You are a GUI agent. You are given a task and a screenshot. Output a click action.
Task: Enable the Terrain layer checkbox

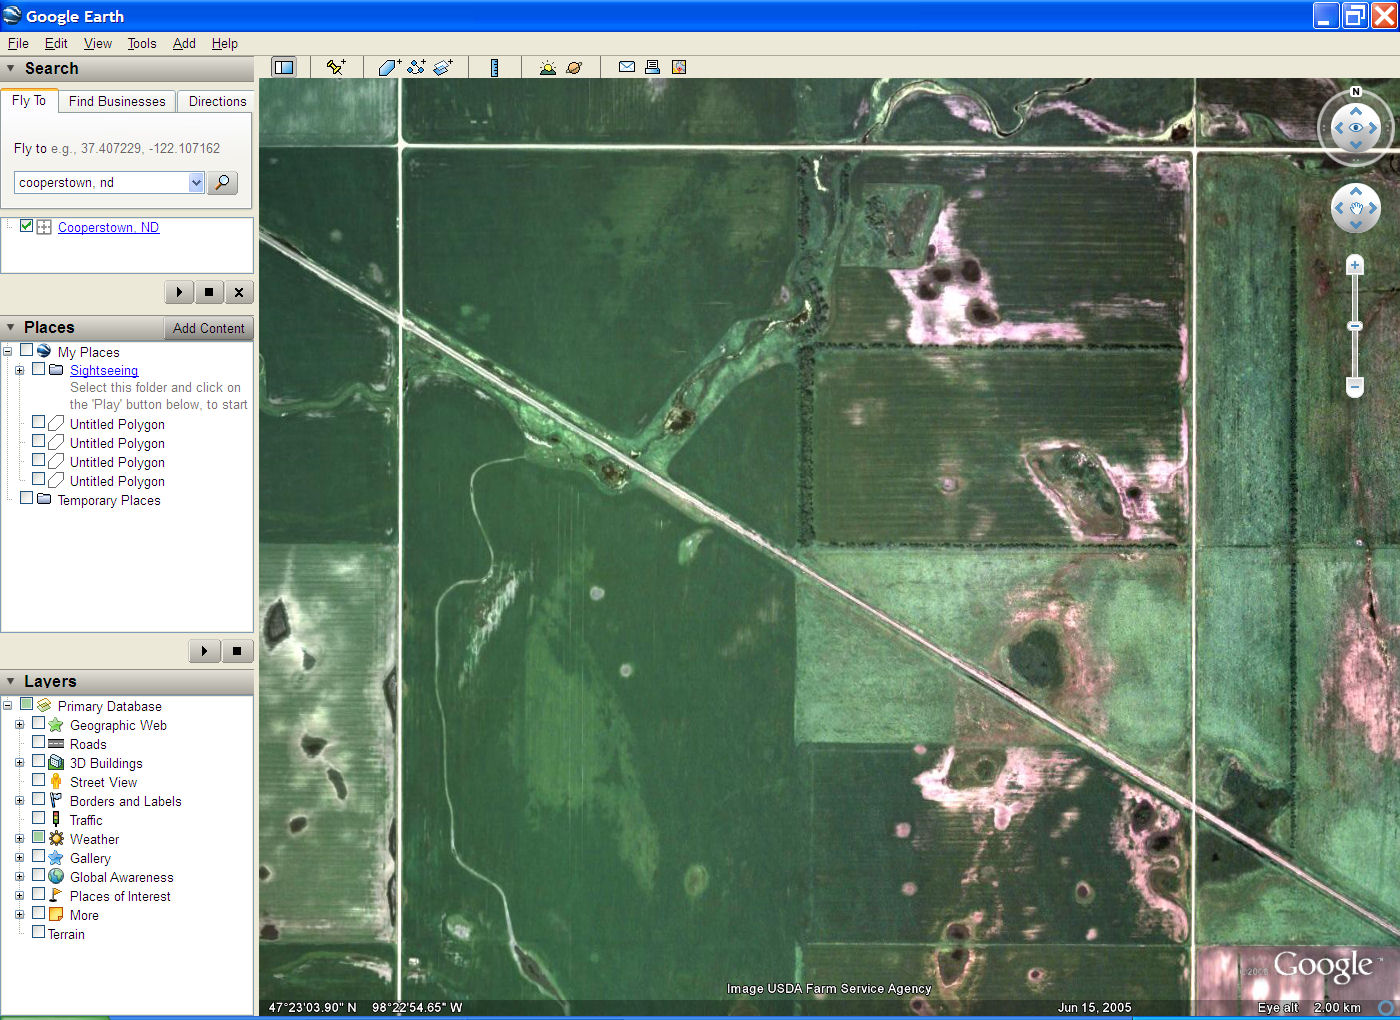[x=38, y=932]
